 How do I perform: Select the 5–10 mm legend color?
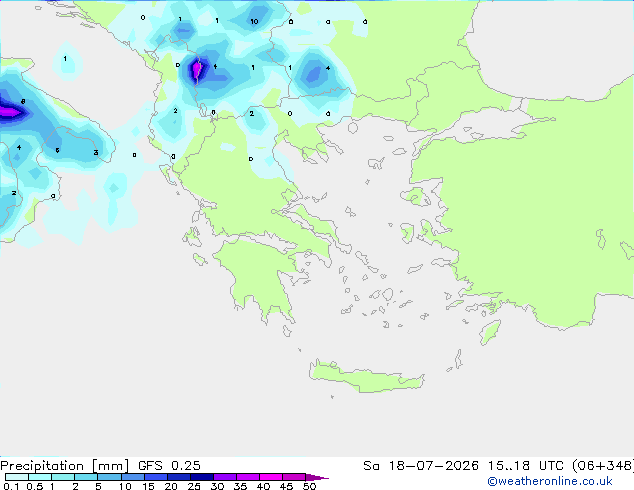point(109,477)
